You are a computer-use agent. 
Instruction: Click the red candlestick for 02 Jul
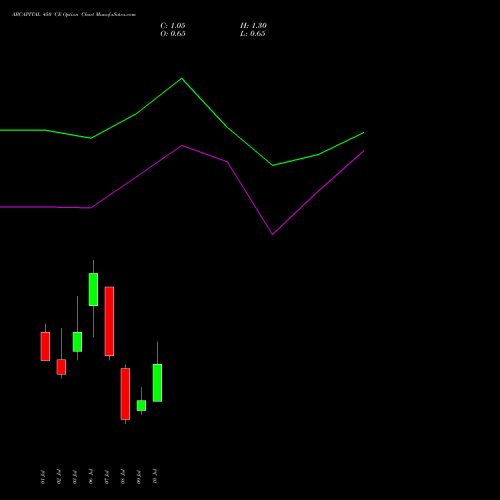61,367
